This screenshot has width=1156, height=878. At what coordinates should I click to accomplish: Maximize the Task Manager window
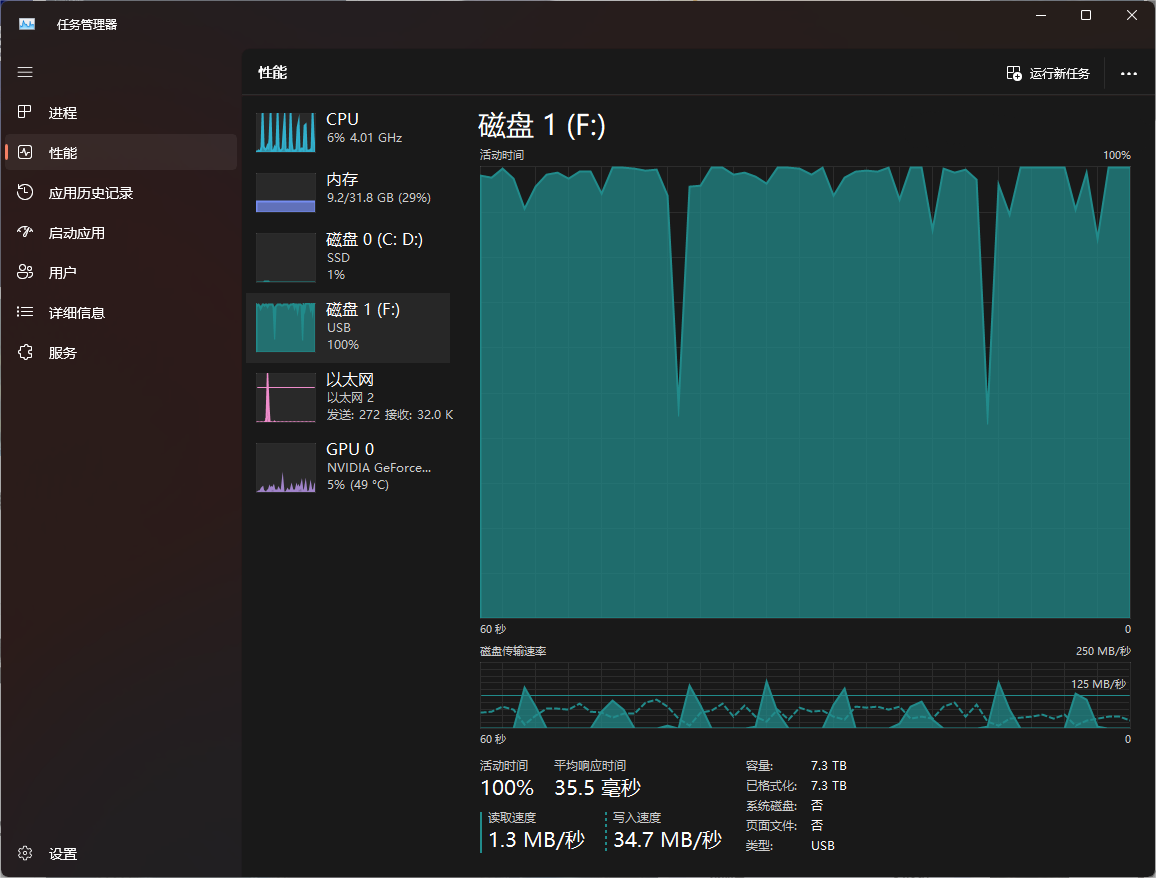point(1086,15)
